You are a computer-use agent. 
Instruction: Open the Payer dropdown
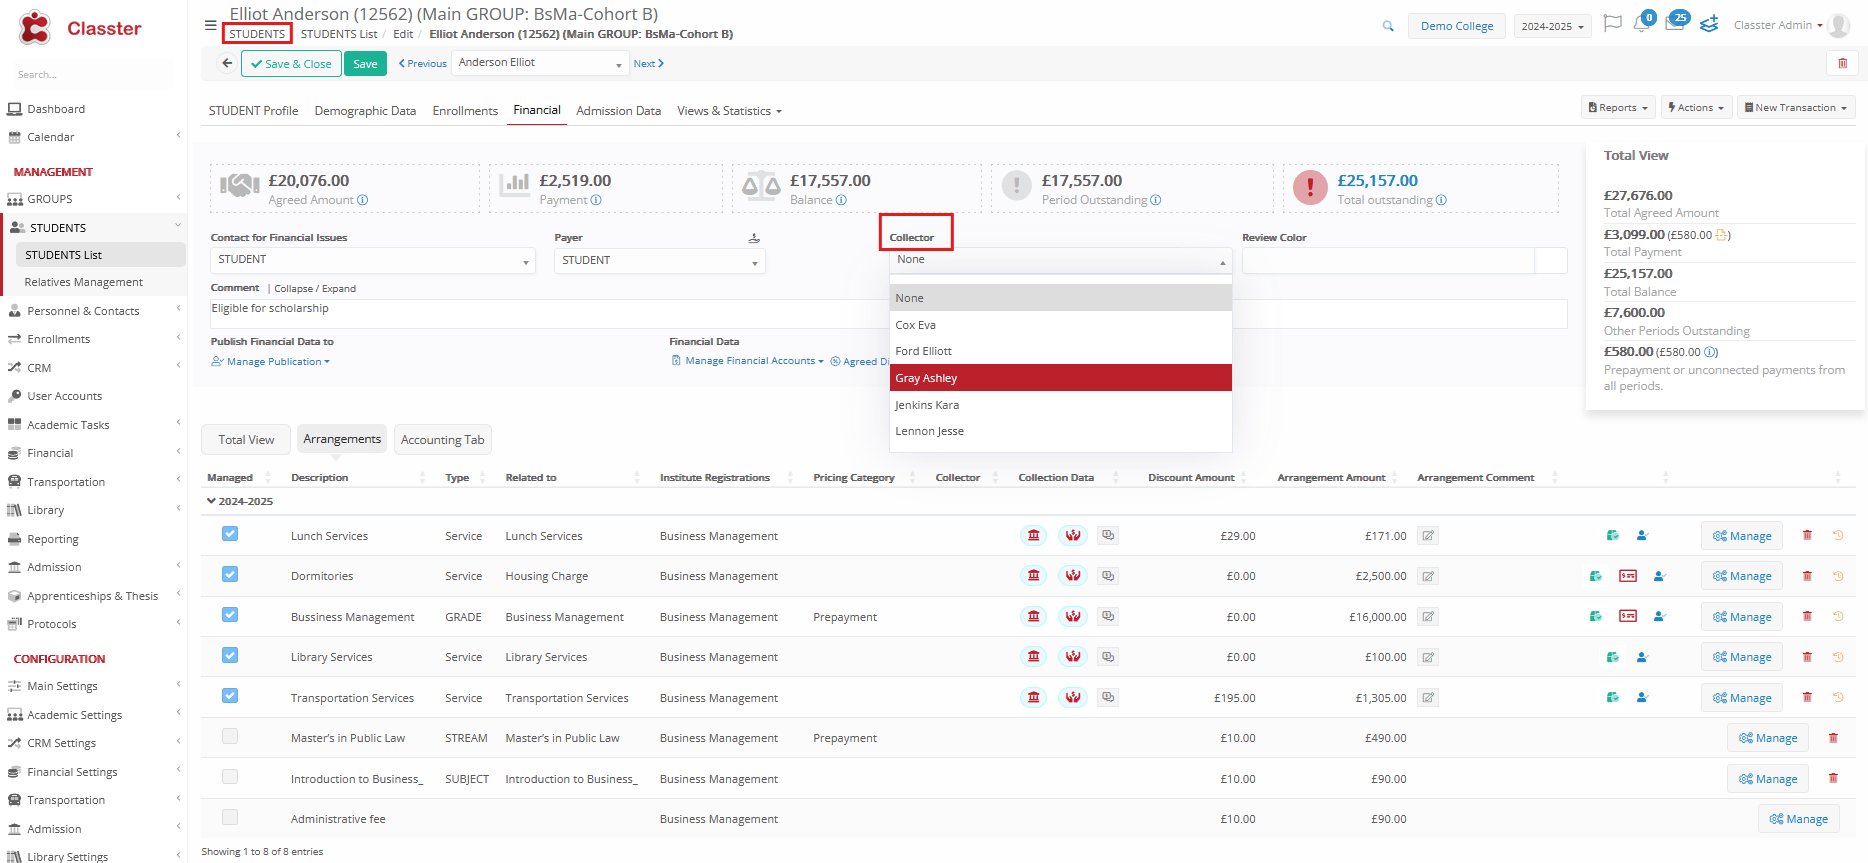(x=659, y=261)
